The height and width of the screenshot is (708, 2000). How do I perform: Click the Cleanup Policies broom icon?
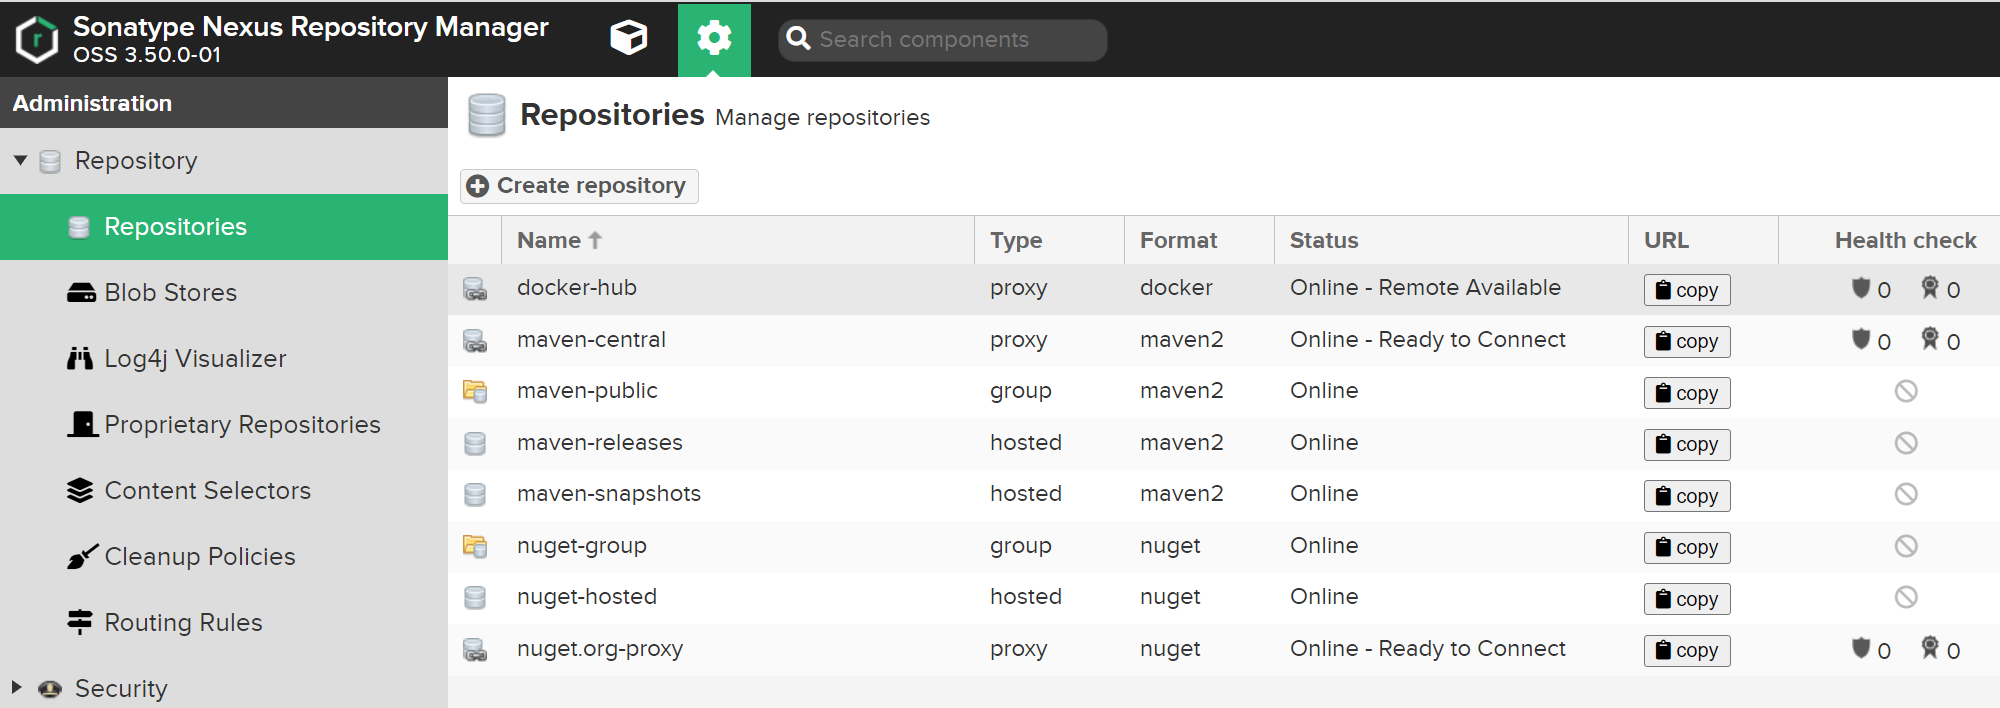click(x=82, y=556)
